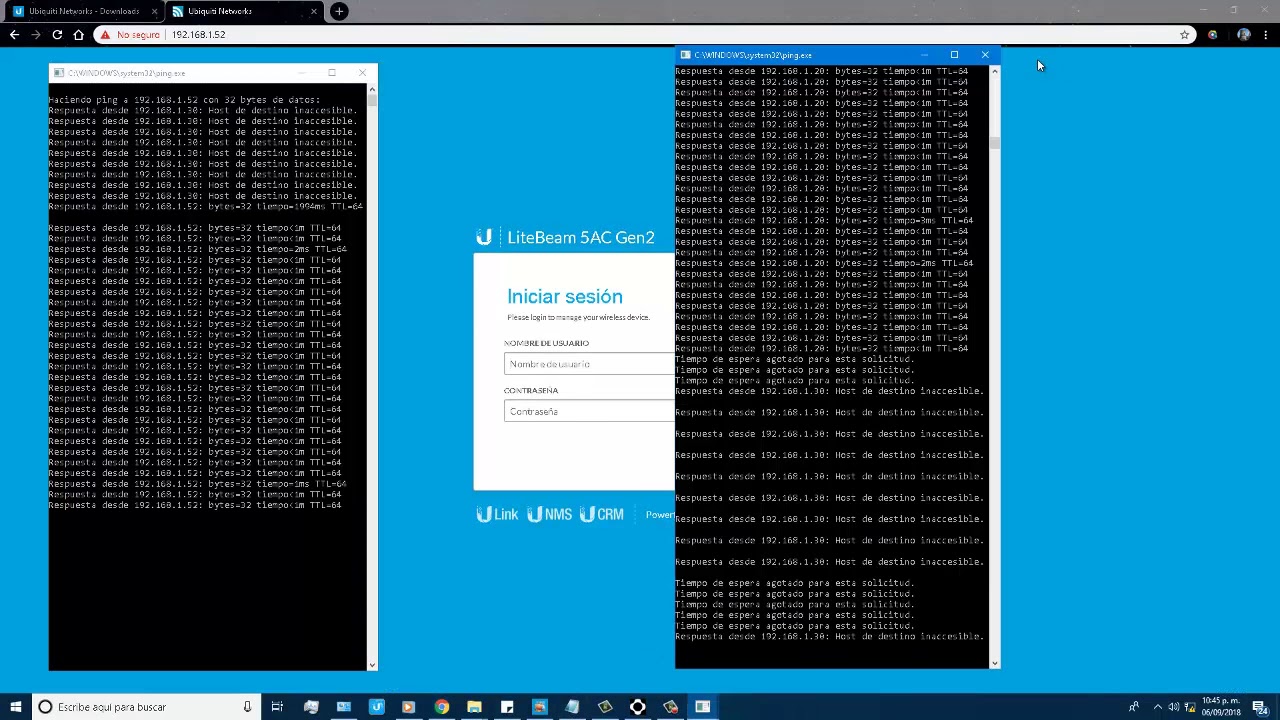
Task: Minimize the Chrome browser window
Action: 1204,10
